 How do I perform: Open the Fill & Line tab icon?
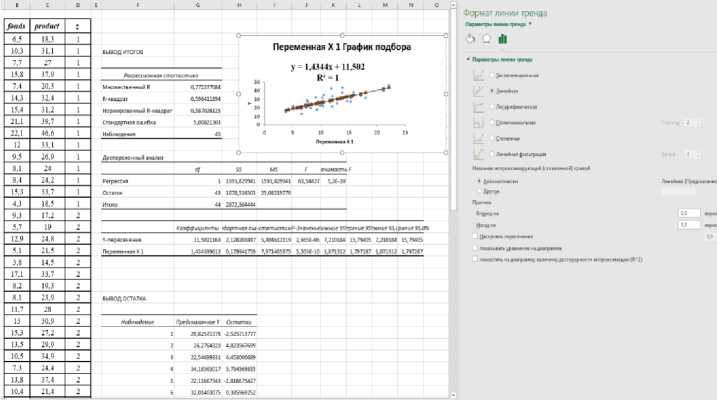pos(471,39)
